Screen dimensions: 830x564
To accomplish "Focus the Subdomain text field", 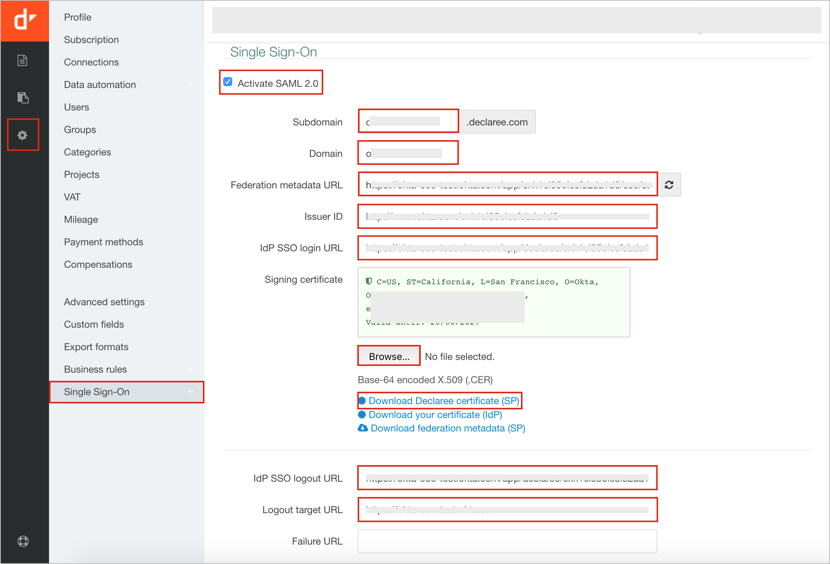I will (408, 122).
